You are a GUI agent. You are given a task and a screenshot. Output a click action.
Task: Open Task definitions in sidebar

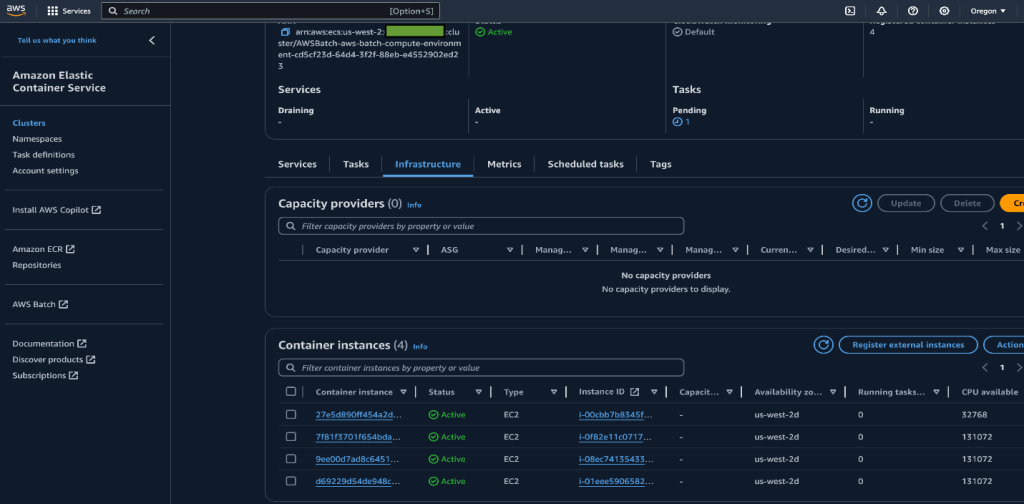tap(43, 155)
